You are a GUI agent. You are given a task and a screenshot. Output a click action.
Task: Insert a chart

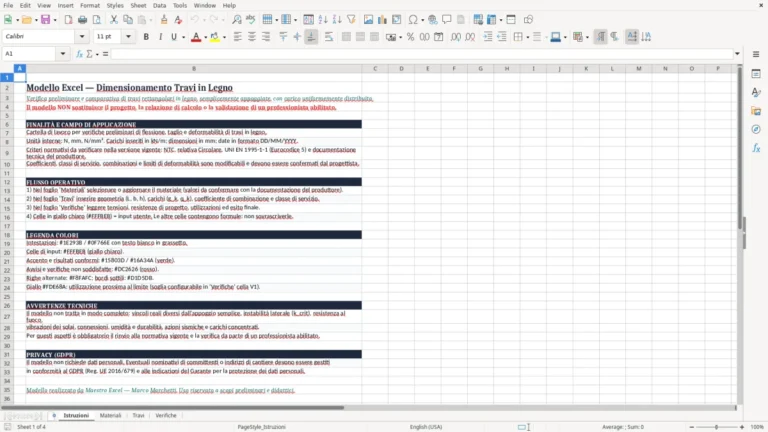point(383,20)
